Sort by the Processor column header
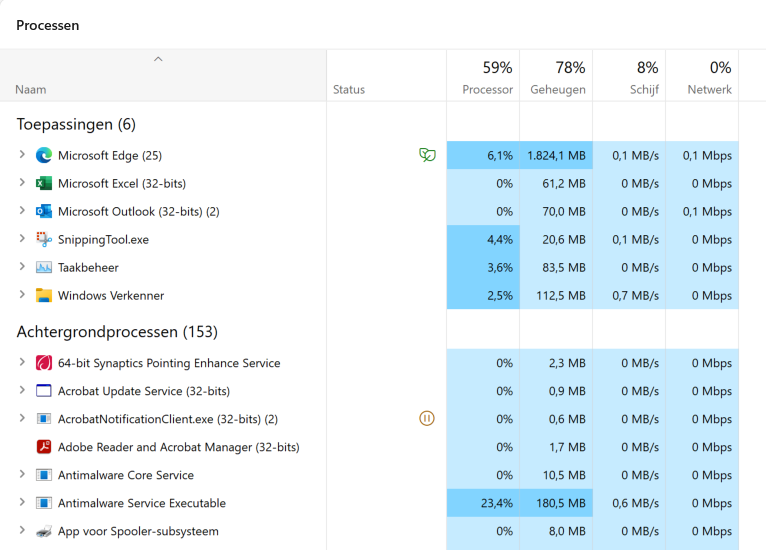 483,76
